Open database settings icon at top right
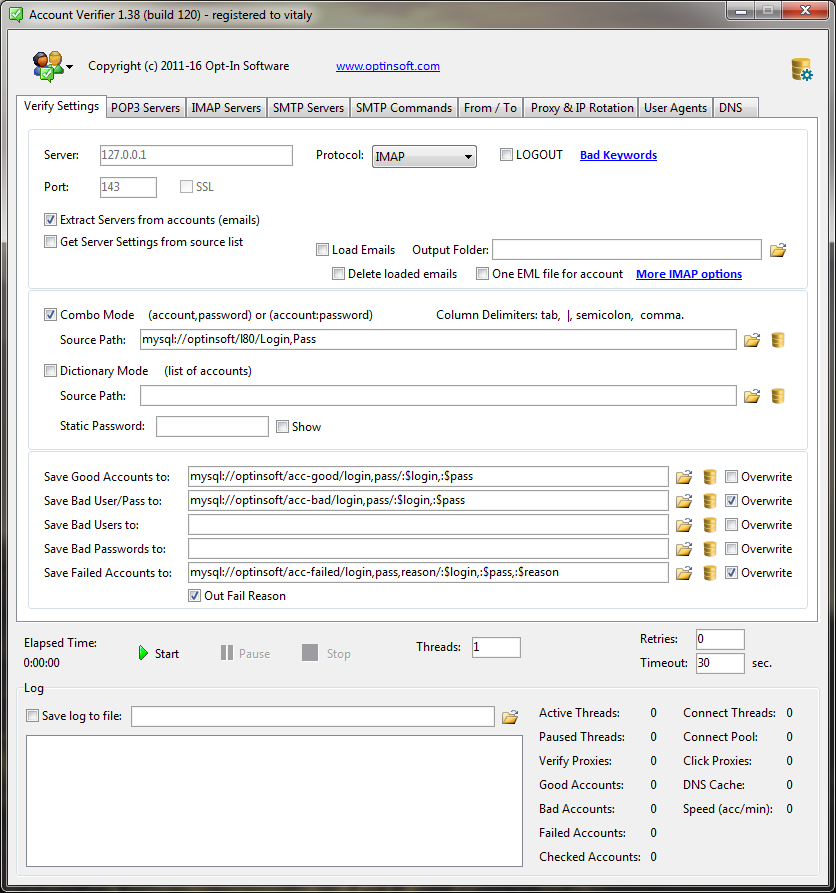 [801, 69]
